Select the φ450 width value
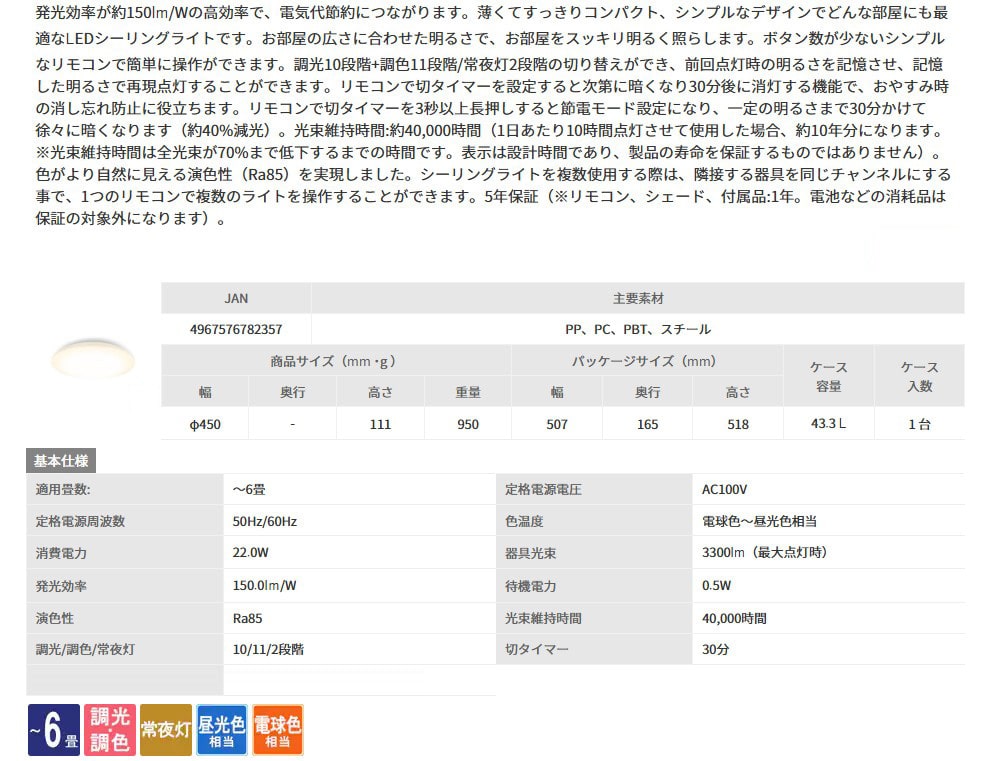Screen dimensions: 992x761 pyautogui.click(x=205, y=424)
